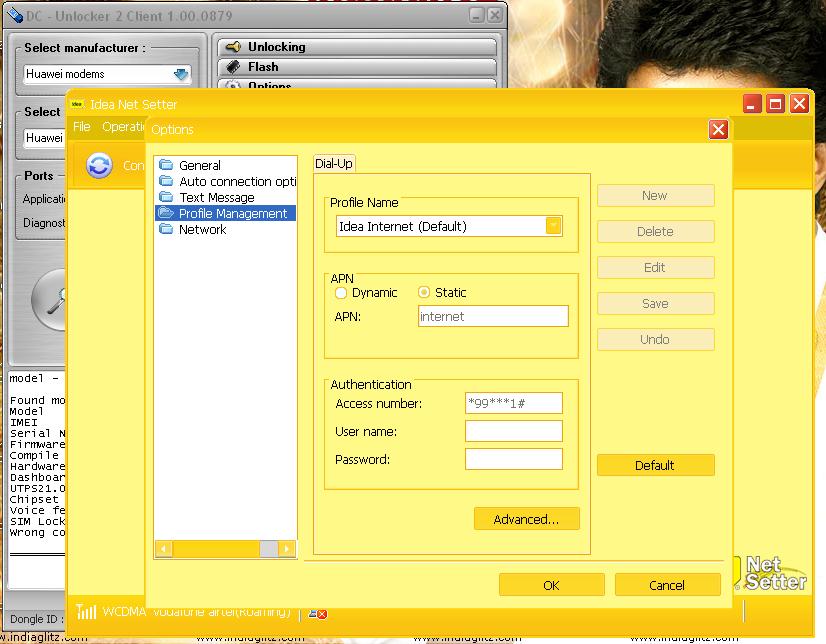The height and width of the screenshot is (644, 826).
Task: Select Auto connection options in the tree
Action: coord(237,181)
